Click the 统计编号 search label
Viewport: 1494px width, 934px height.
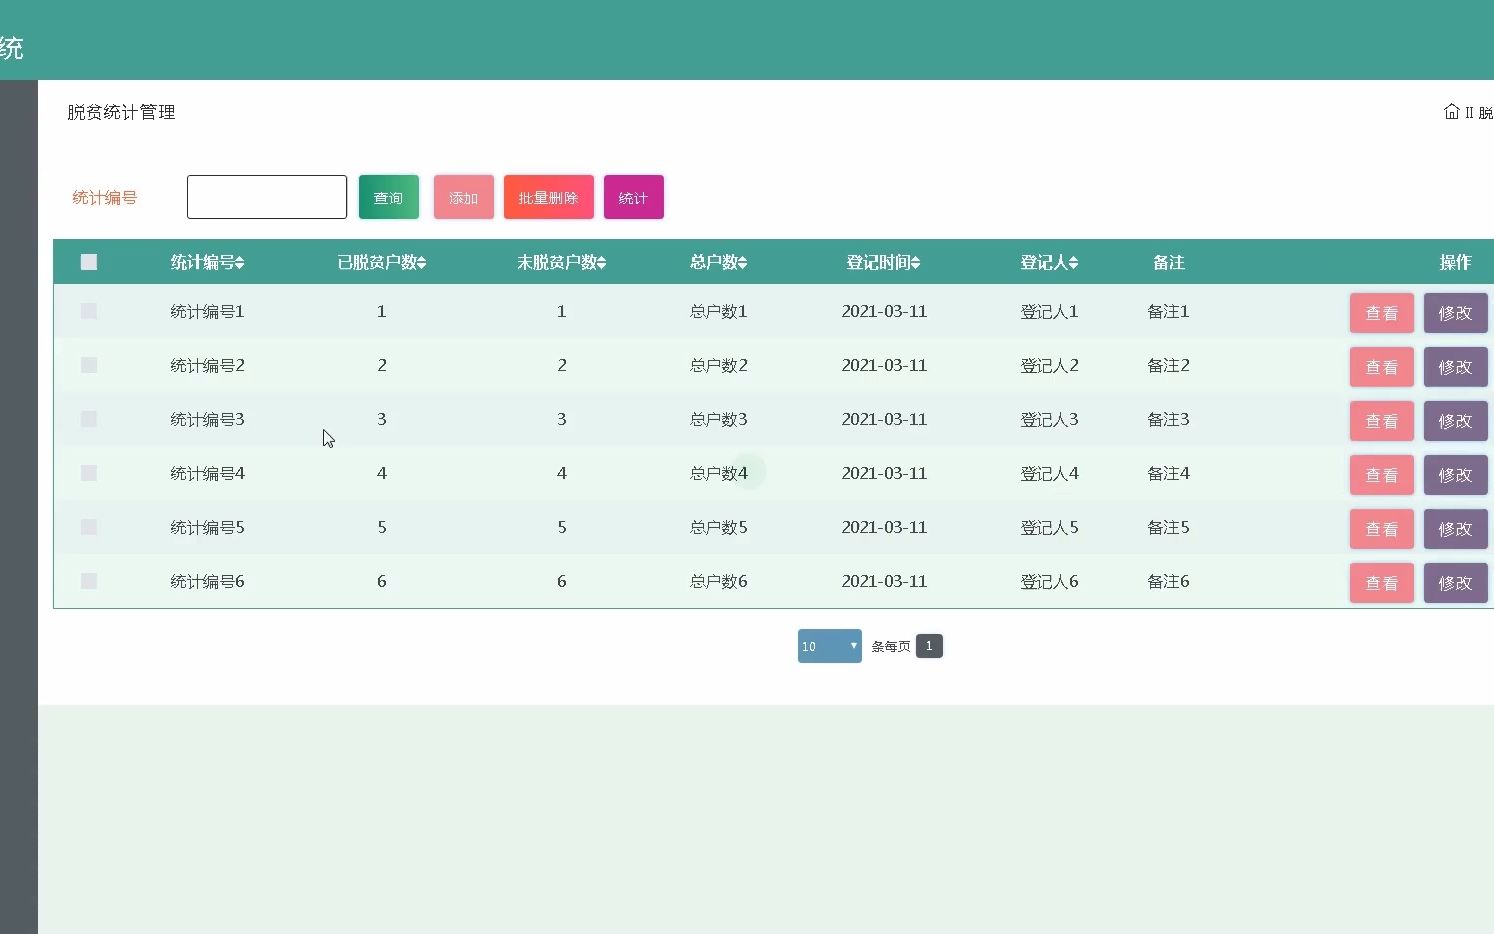point(105,197)
